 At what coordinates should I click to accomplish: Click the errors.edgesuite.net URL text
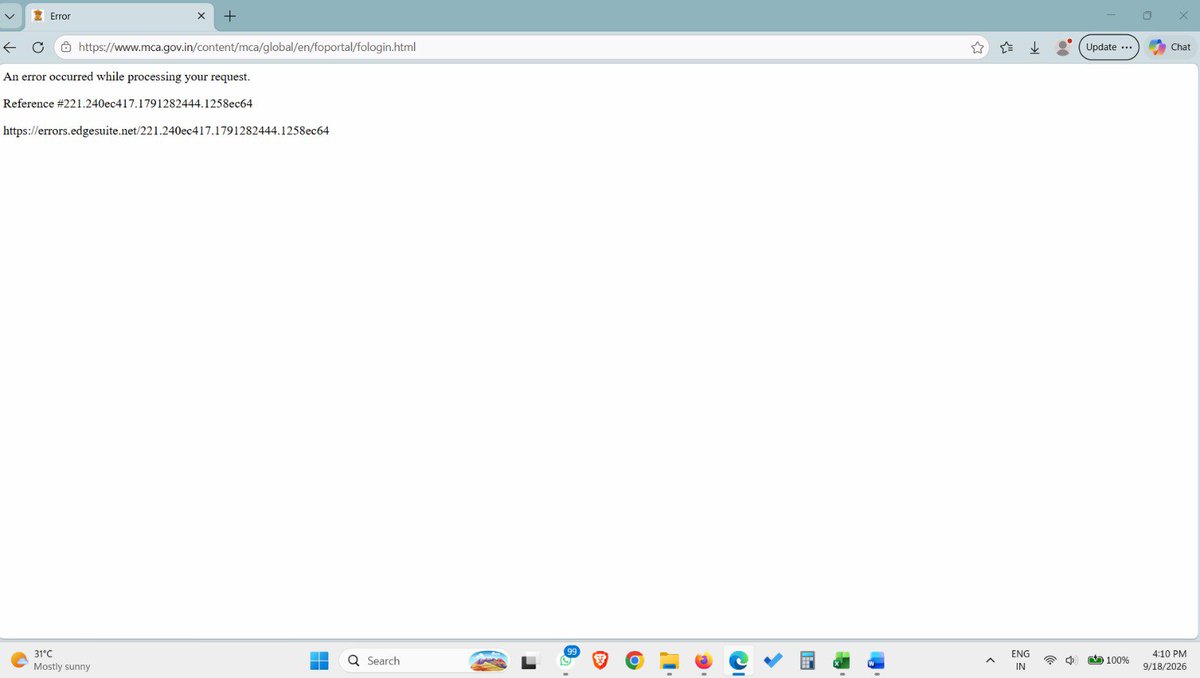[166, 130]
